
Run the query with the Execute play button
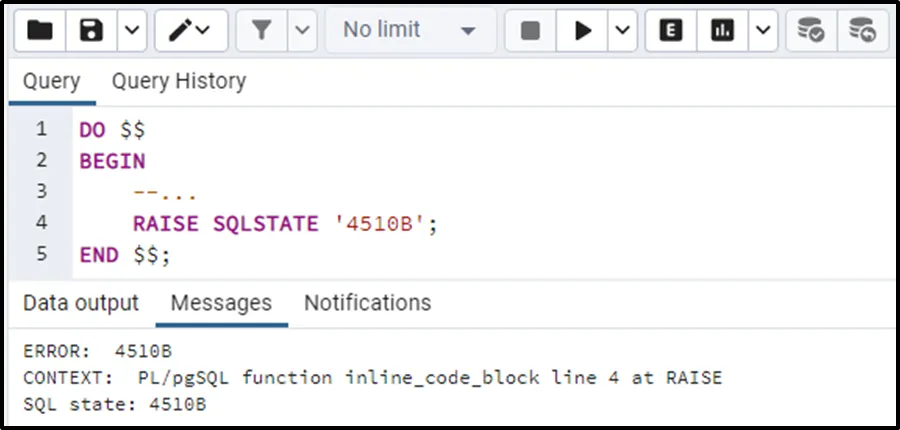click(x=583, y=31)
